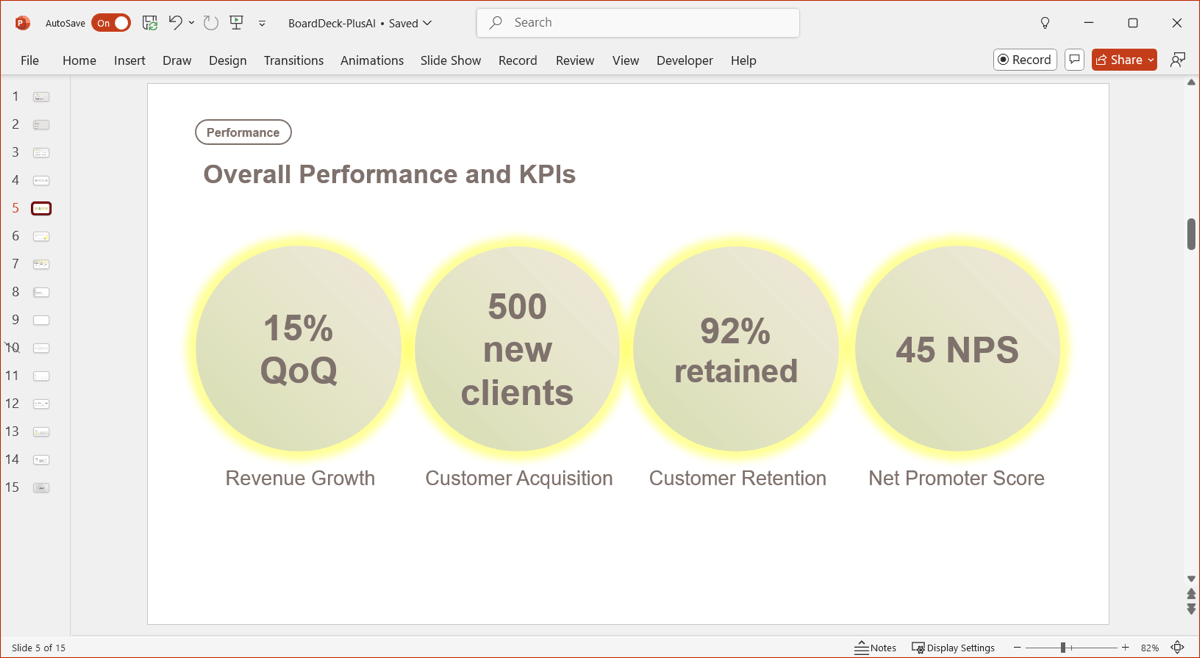1200x658 pixels.
Task: Click the Revenue Growth caption
Action: [x=300, y=478]
